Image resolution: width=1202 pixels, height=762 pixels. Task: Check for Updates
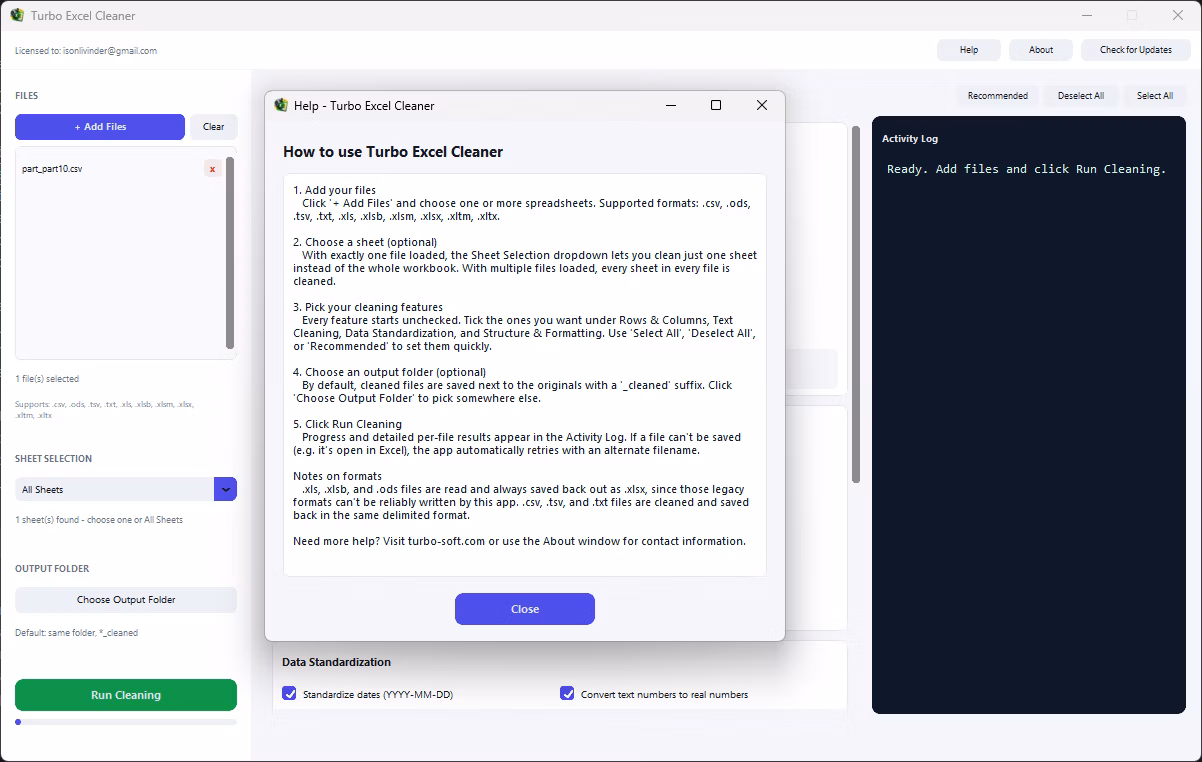pyautogui.click(x=1136, y=50)
